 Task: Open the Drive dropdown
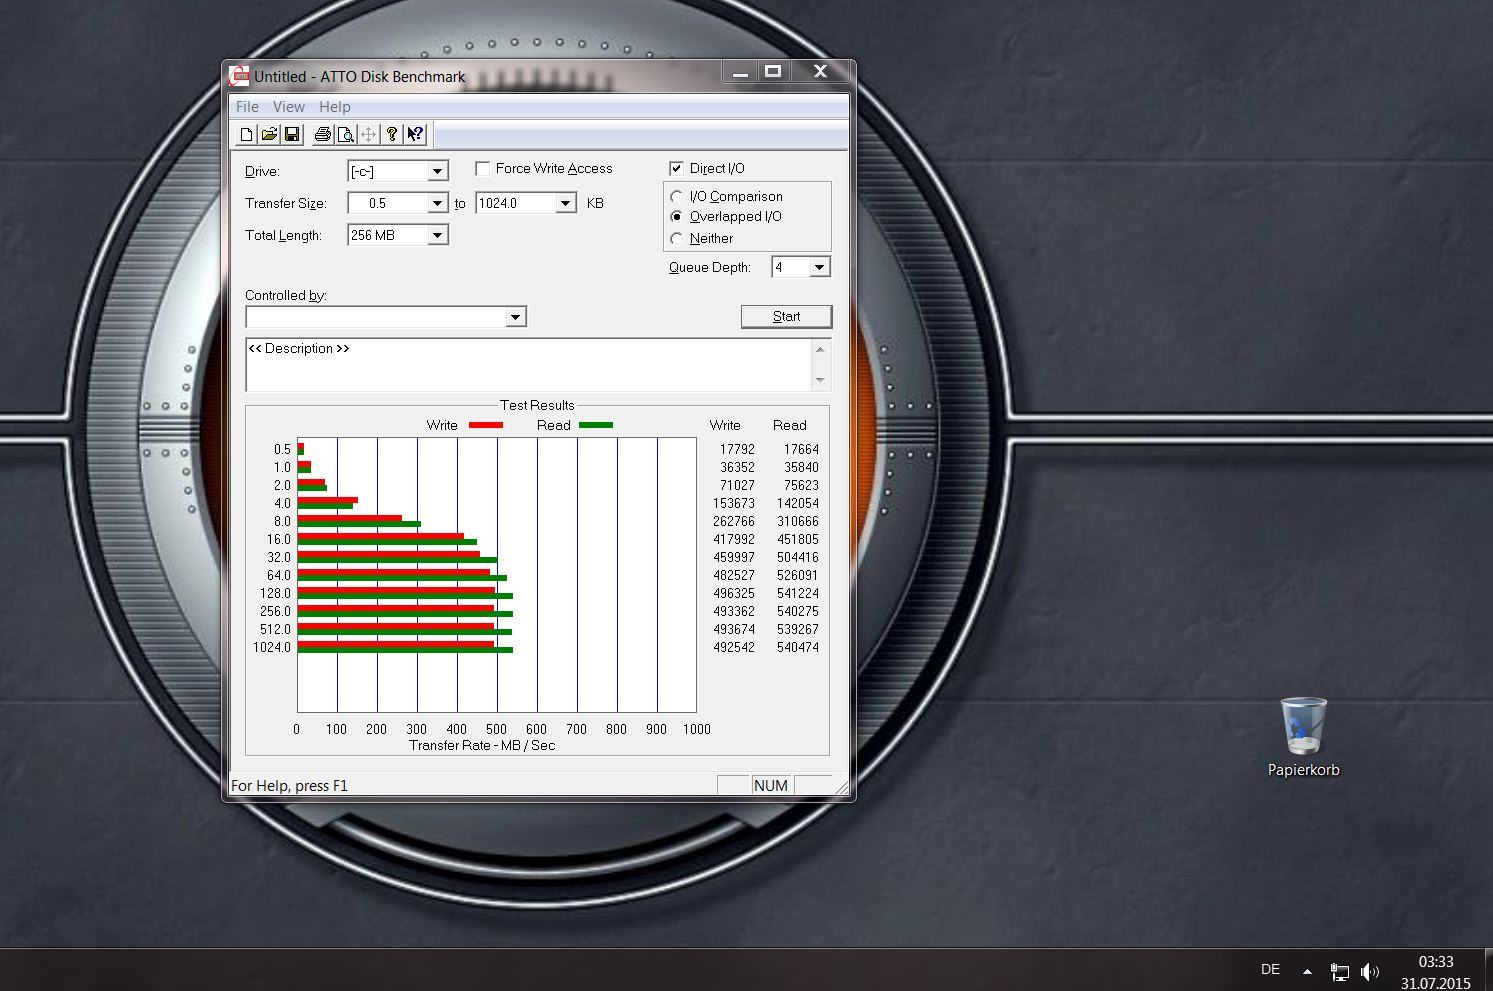437,171
